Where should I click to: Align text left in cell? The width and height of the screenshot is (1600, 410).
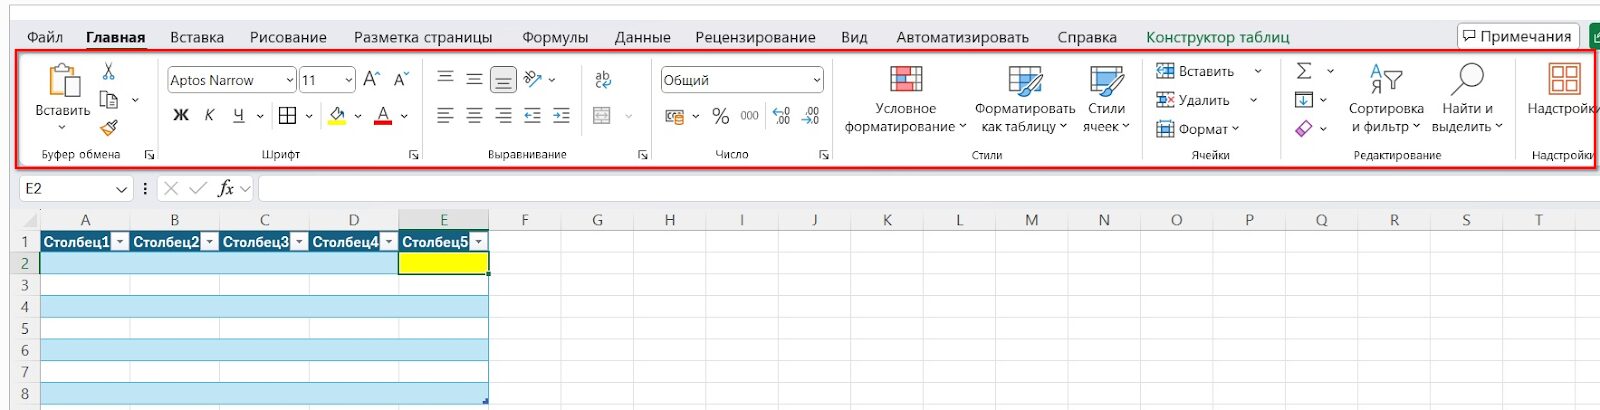tap(445, 116)
